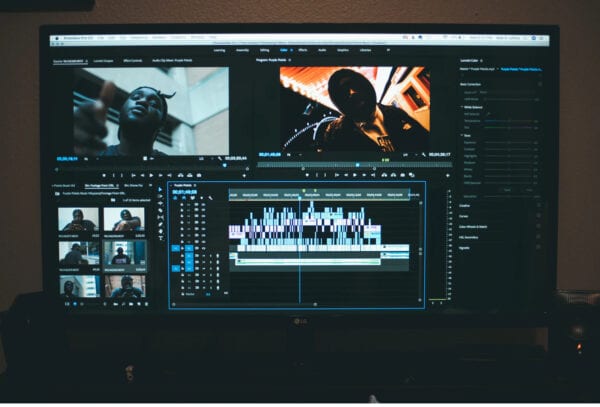Select the top-left clip thumbnail in the bin
The image size is (600, 407).
[x=78, y=220]
